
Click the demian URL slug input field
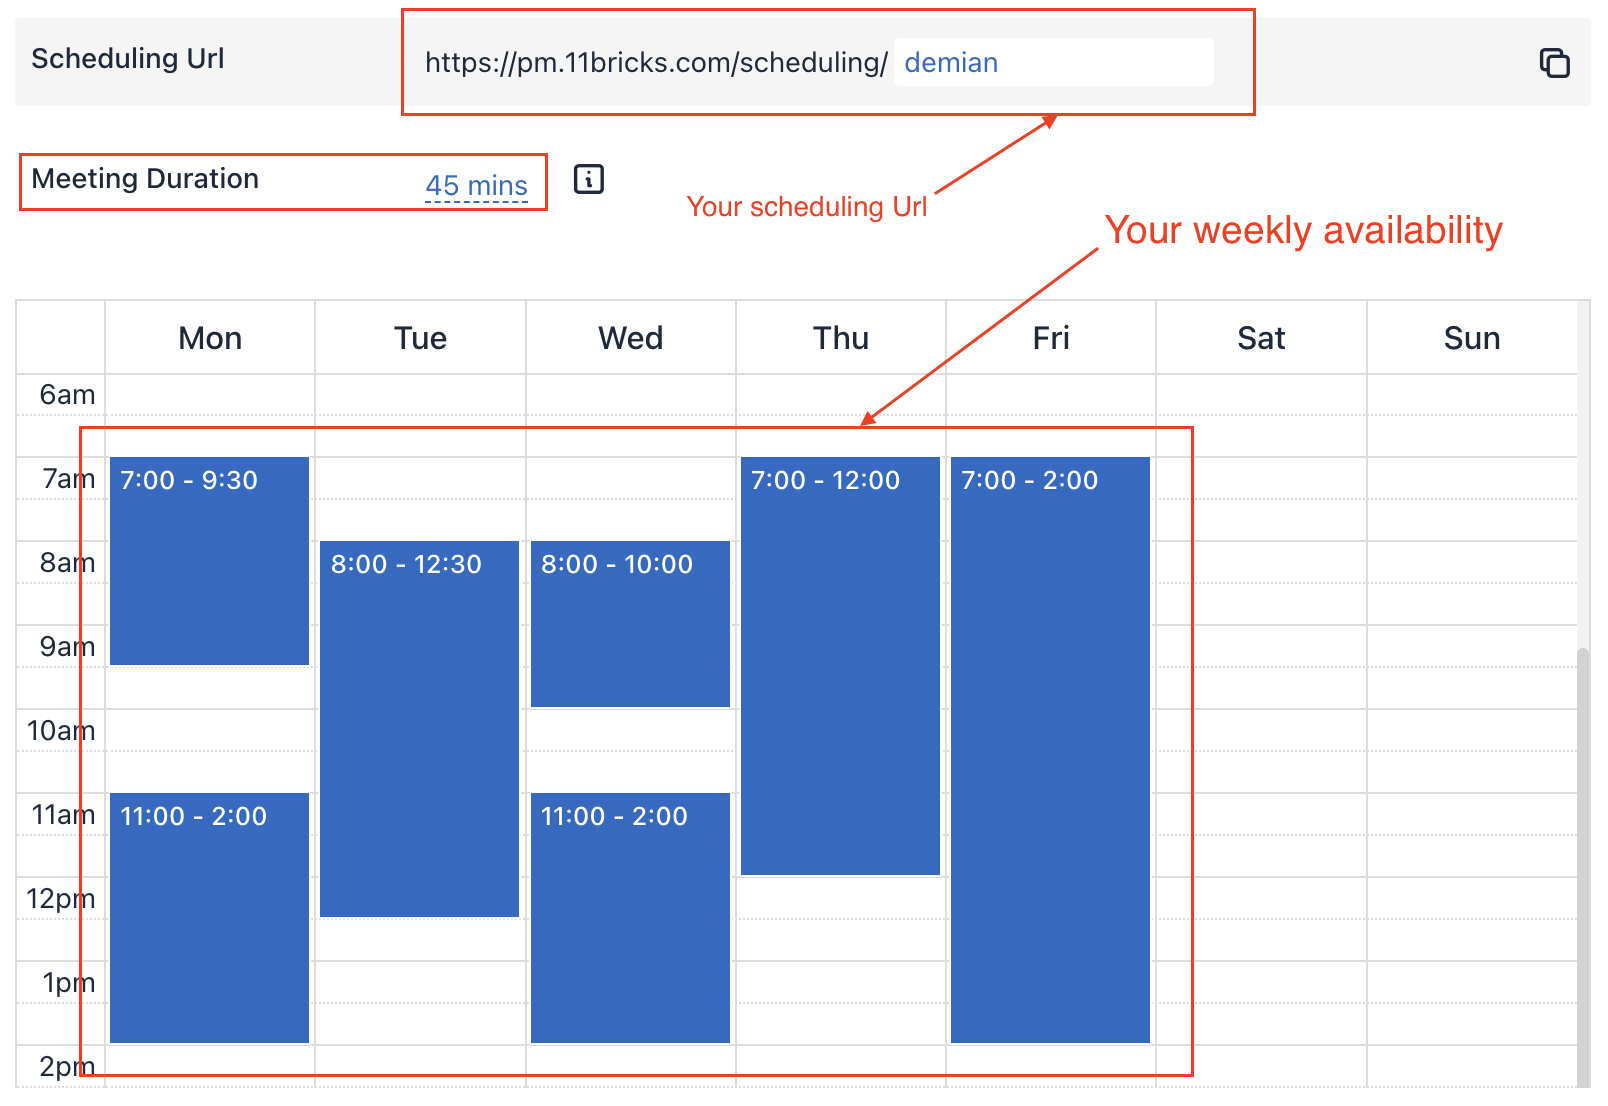click(1052, 63)
